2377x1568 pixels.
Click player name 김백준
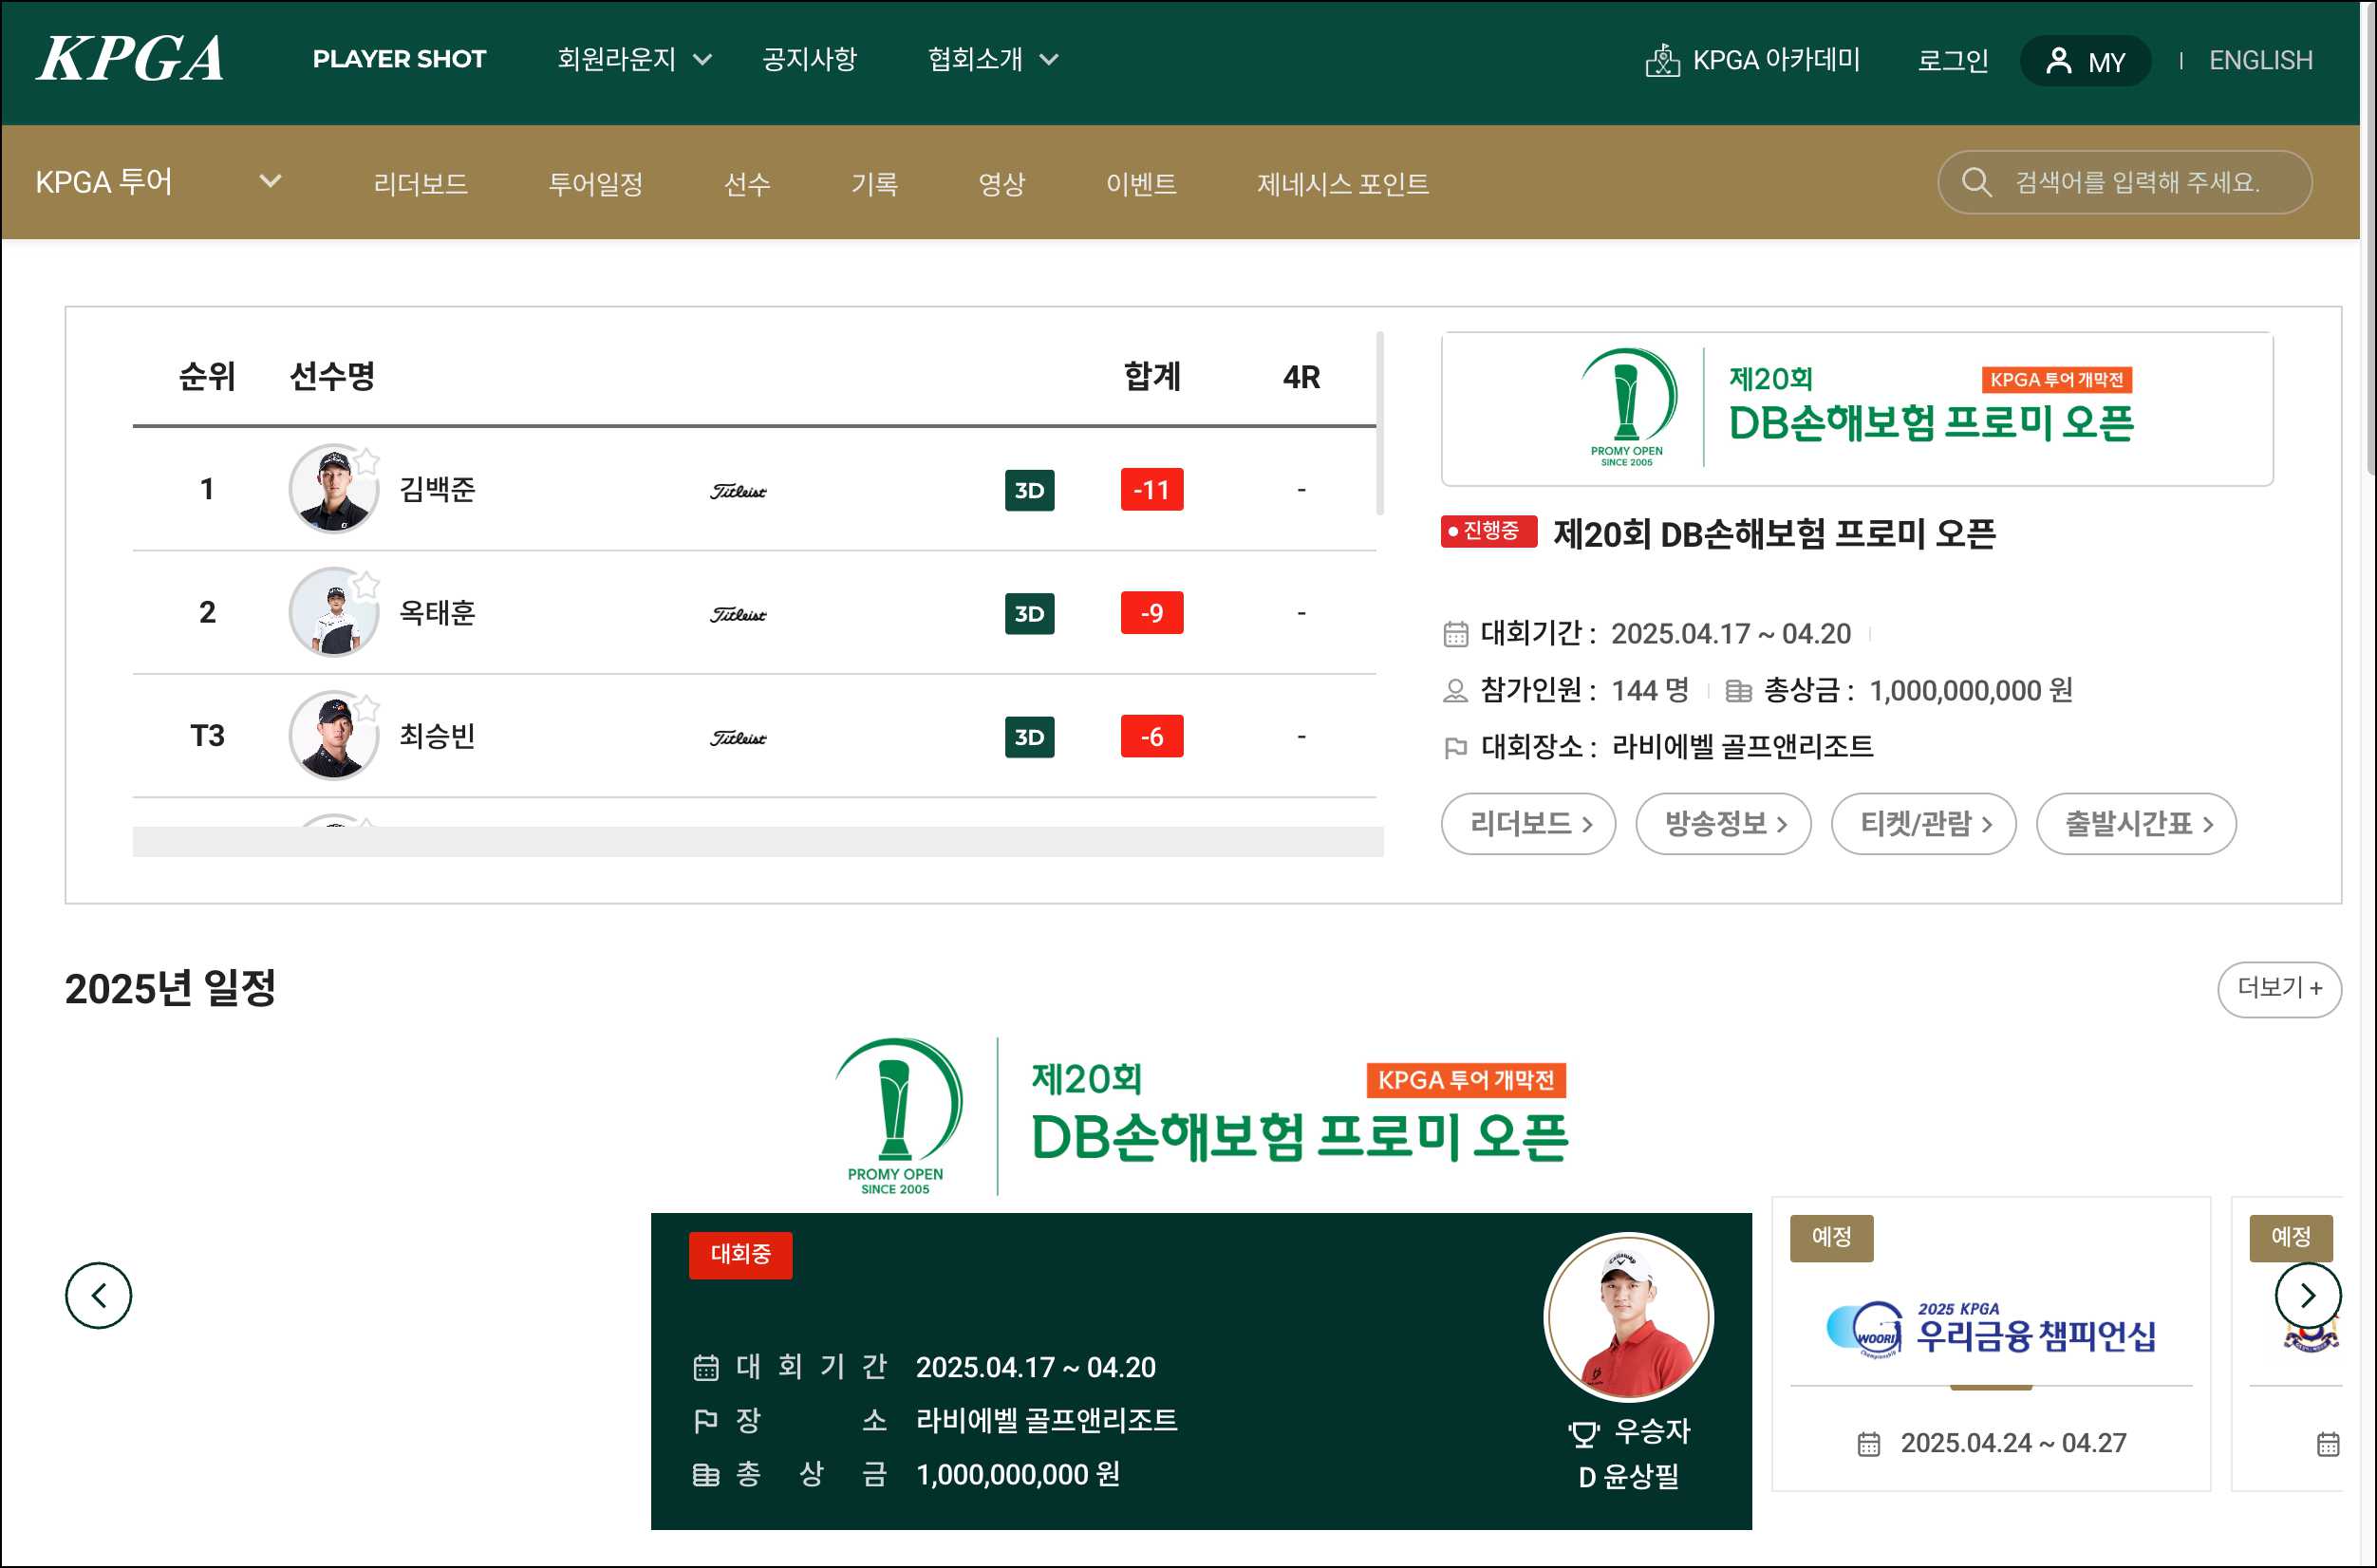click(x=437, y=490)
